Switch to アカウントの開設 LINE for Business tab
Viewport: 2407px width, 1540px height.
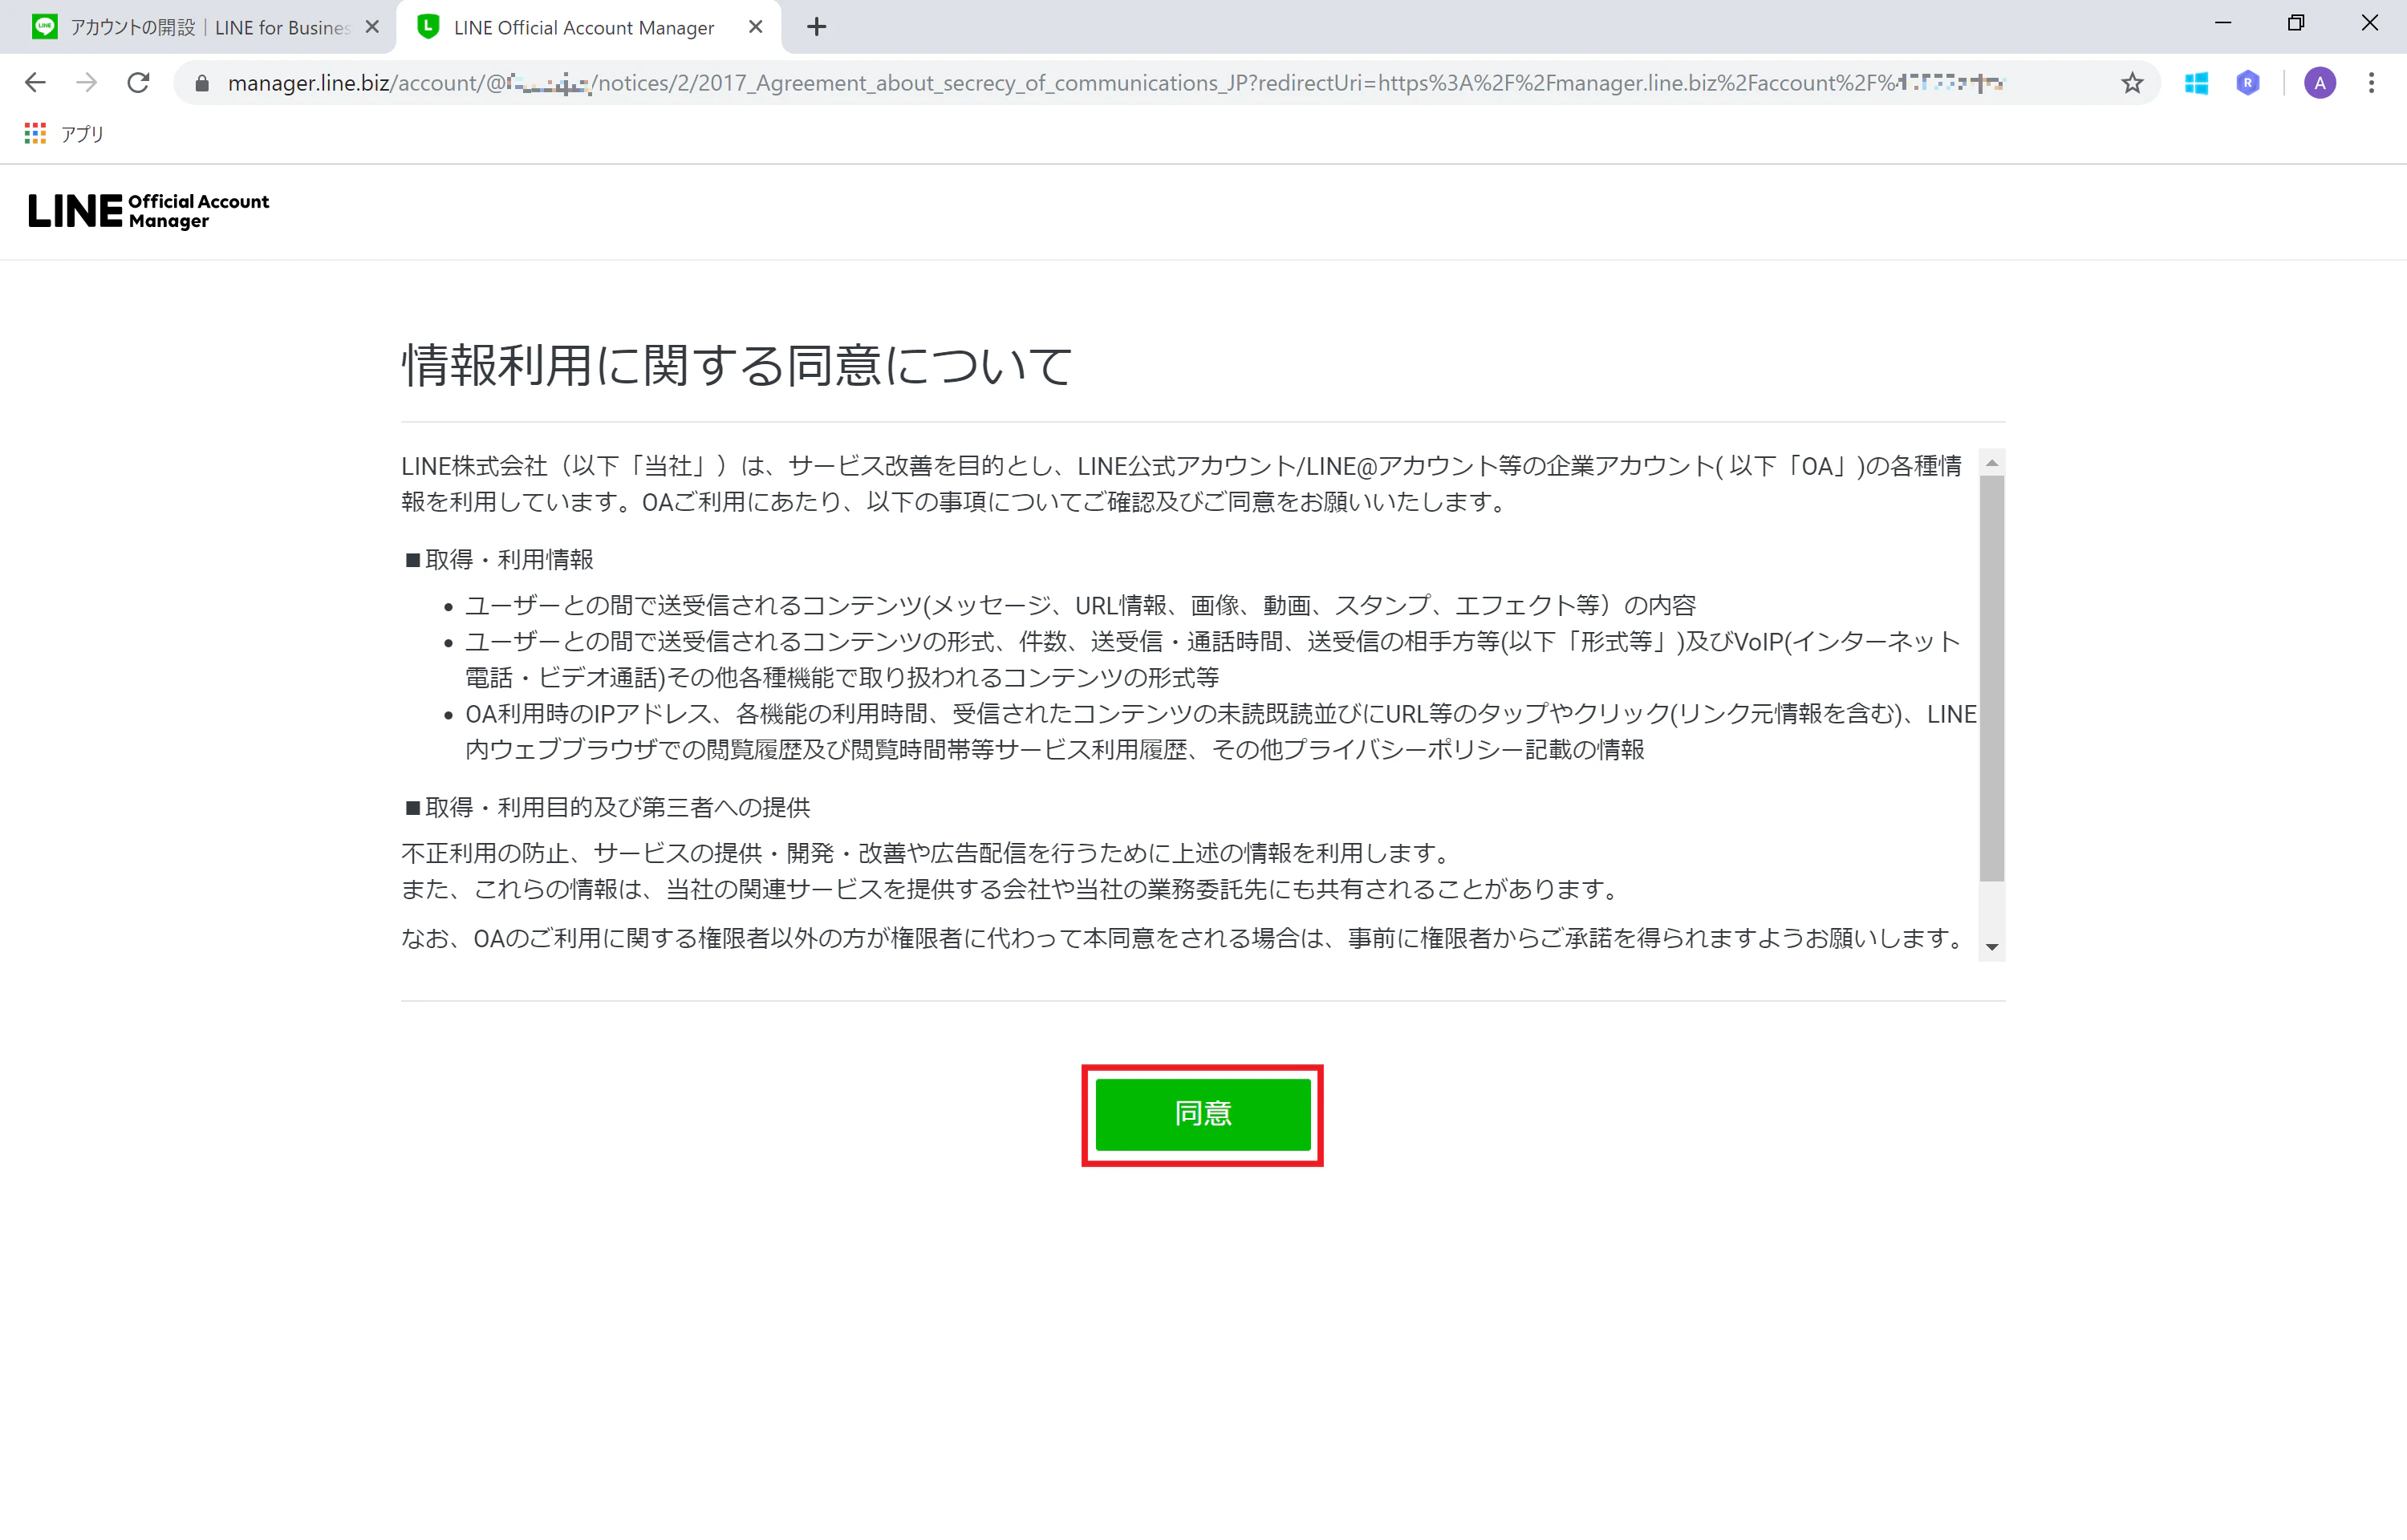[198, 27]
